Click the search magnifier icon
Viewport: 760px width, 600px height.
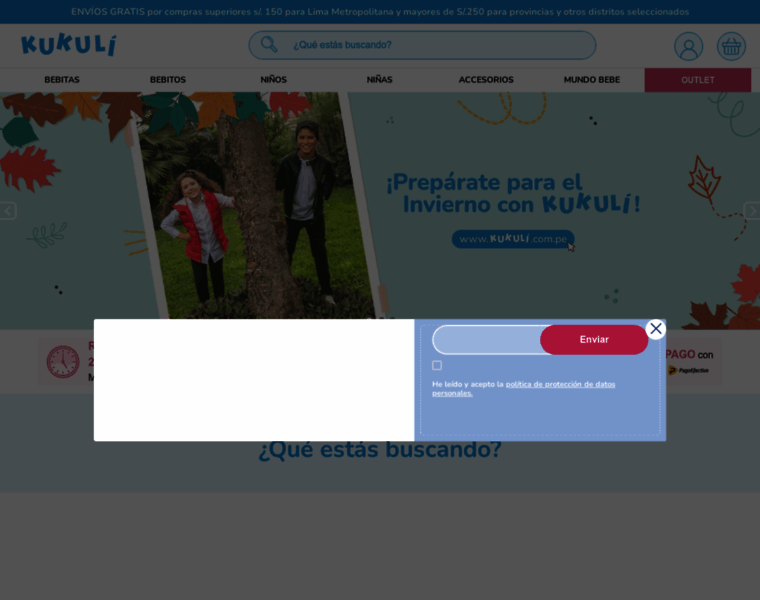(269, 45)
